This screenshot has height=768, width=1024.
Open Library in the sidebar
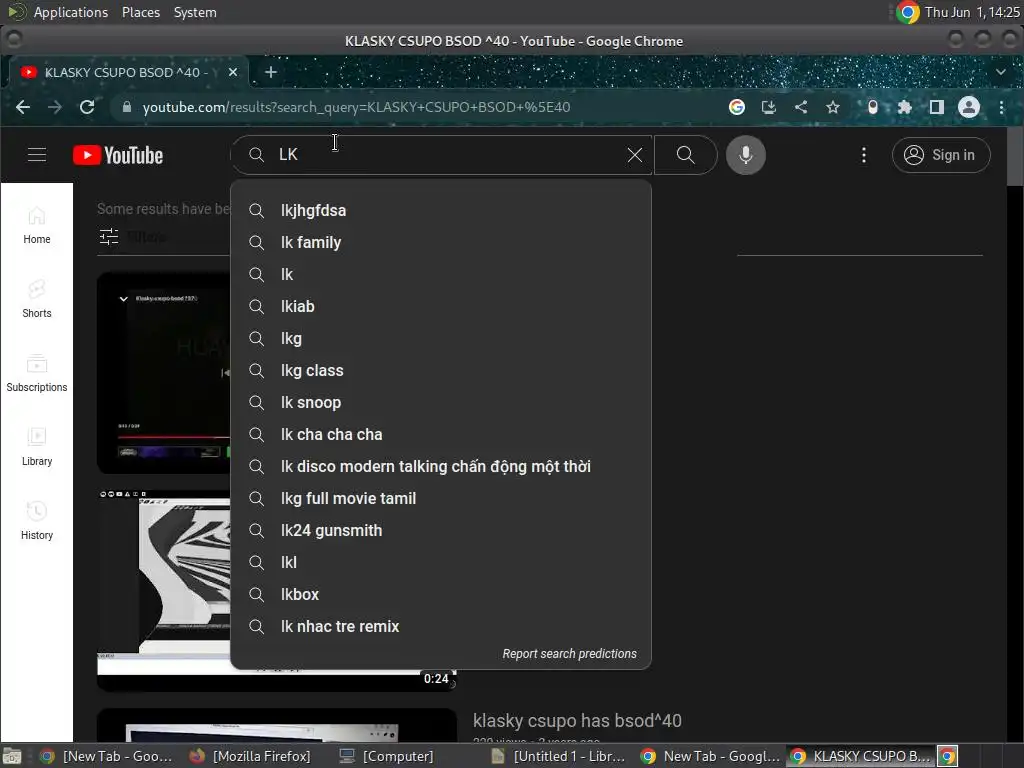pyautogui.click(x=37, y=447)
